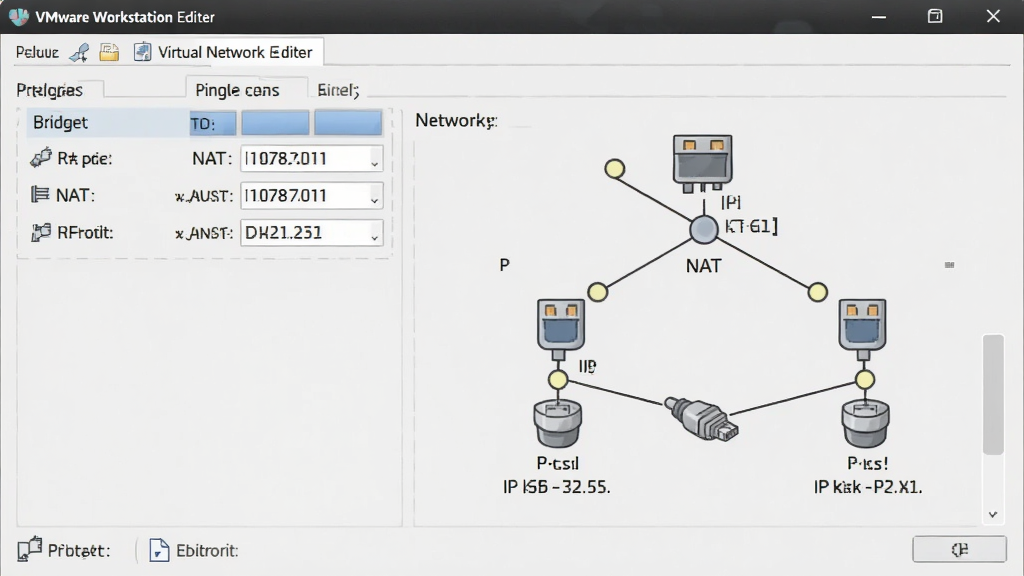Click the NAT label under the hub
The height and width of the screenshot is (576, 1024).
point(703,266)
